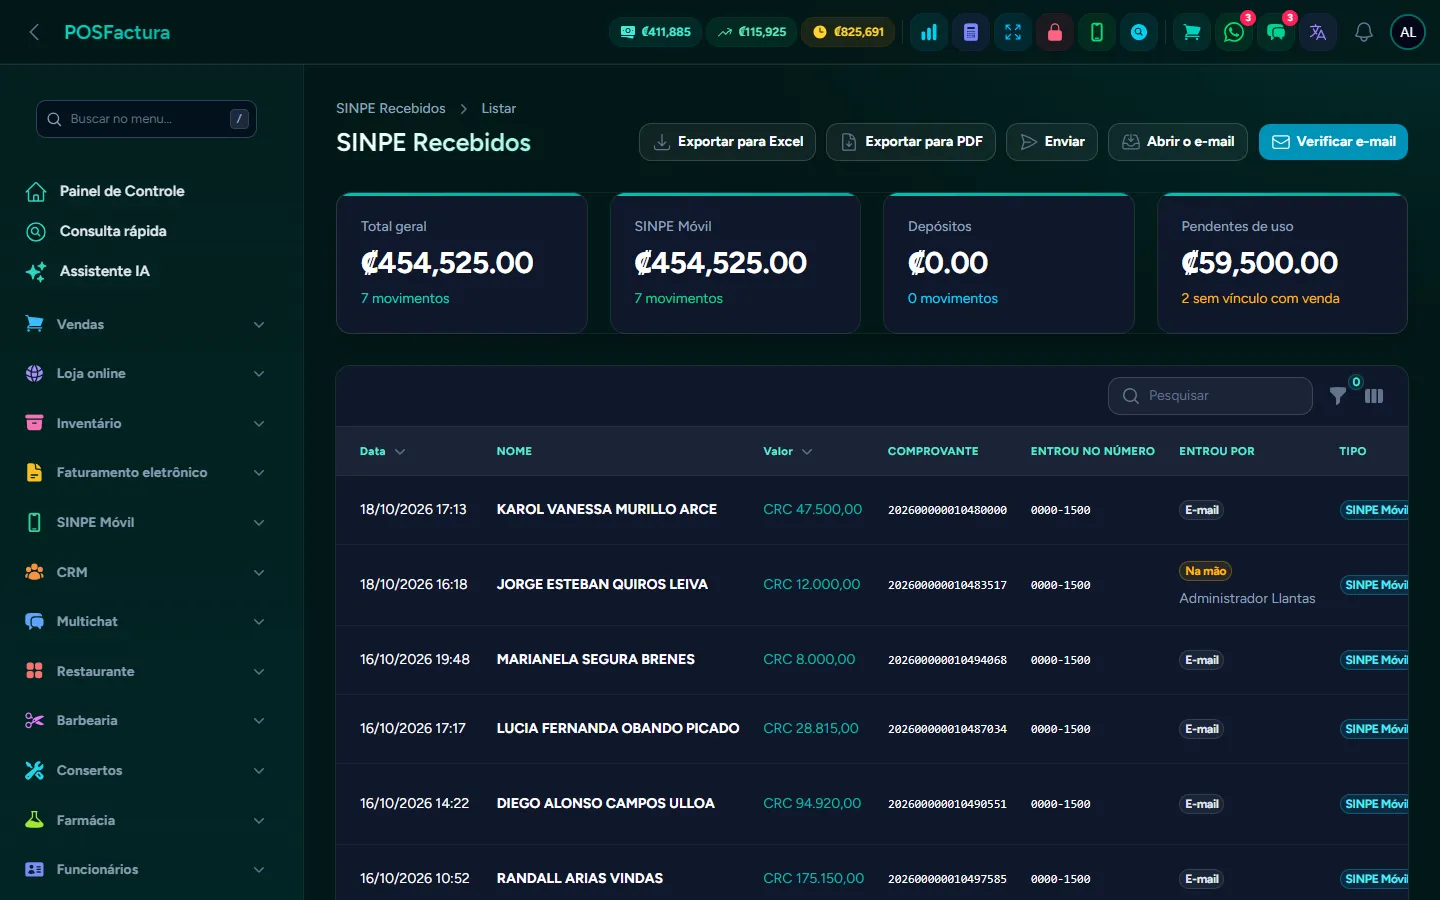Click the Exportar para Excel button
Image resolution: width=1440 pixels, height=900 pixels.
pos(728,142)
